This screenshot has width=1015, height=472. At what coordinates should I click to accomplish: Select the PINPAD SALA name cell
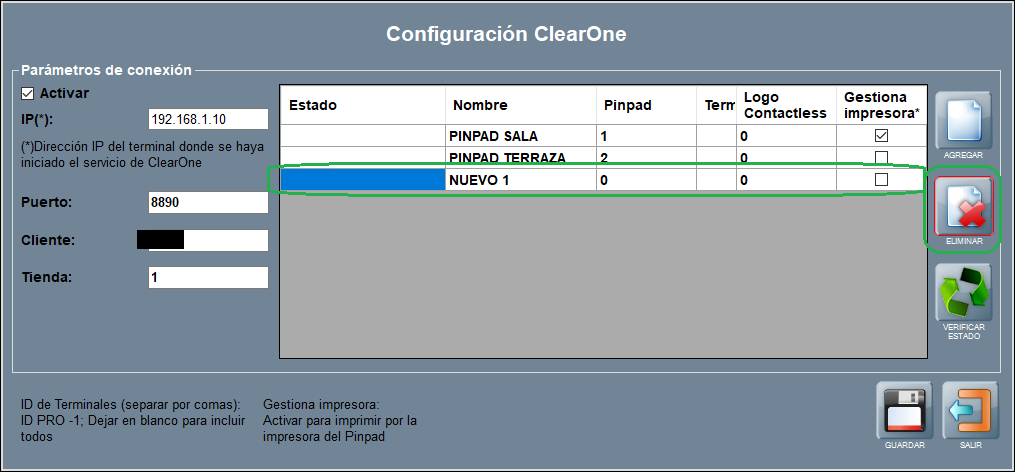point(520,135)
